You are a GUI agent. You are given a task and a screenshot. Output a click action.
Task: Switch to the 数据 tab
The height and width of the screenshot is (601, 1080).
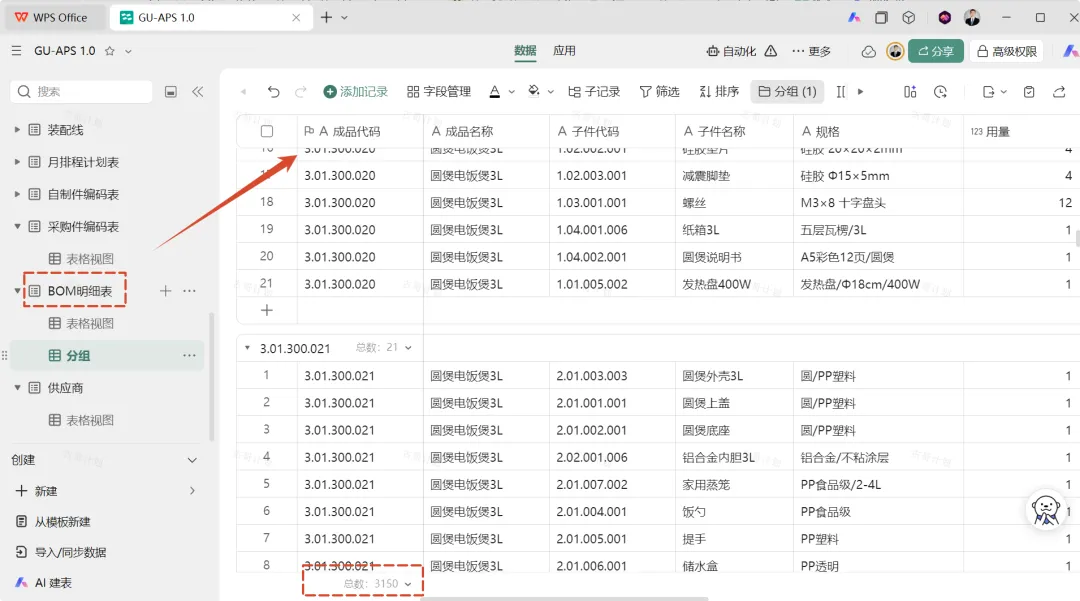pyautogui.click(x=525, y=51)
